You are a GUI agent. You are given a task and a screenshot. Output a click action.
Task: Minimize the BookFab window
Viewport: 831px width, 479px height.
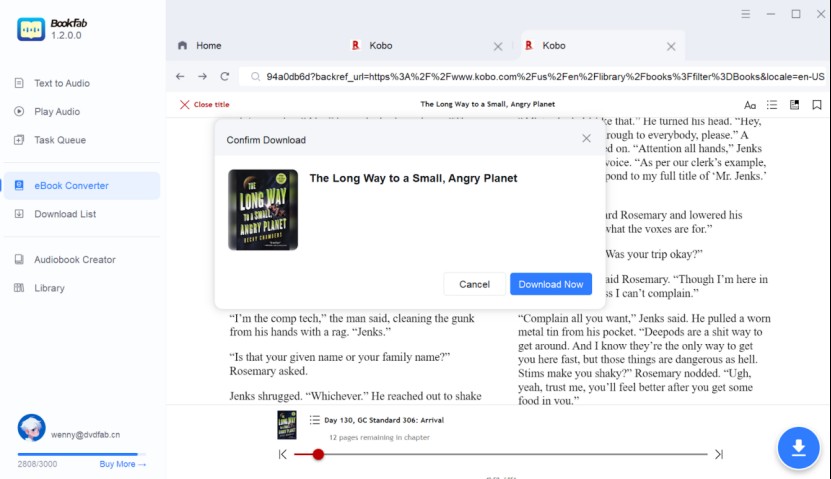(771, 14)
